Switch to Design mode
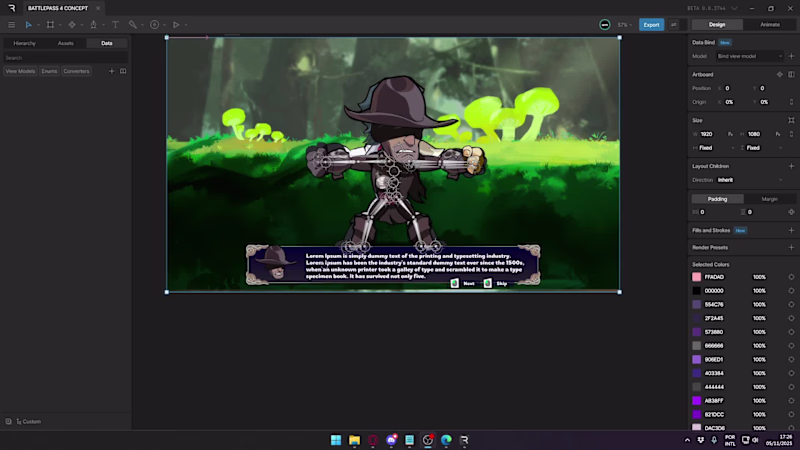 pos(717,24)
